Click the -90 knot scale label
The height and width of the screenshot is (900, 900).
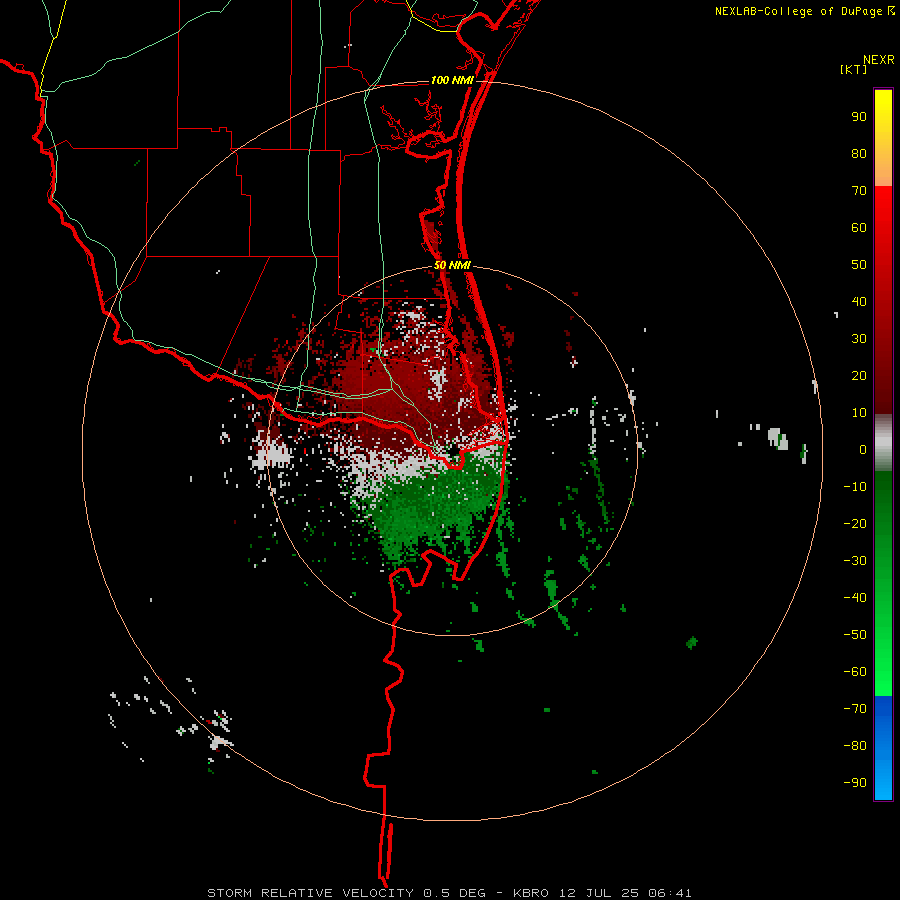point(855,783)
